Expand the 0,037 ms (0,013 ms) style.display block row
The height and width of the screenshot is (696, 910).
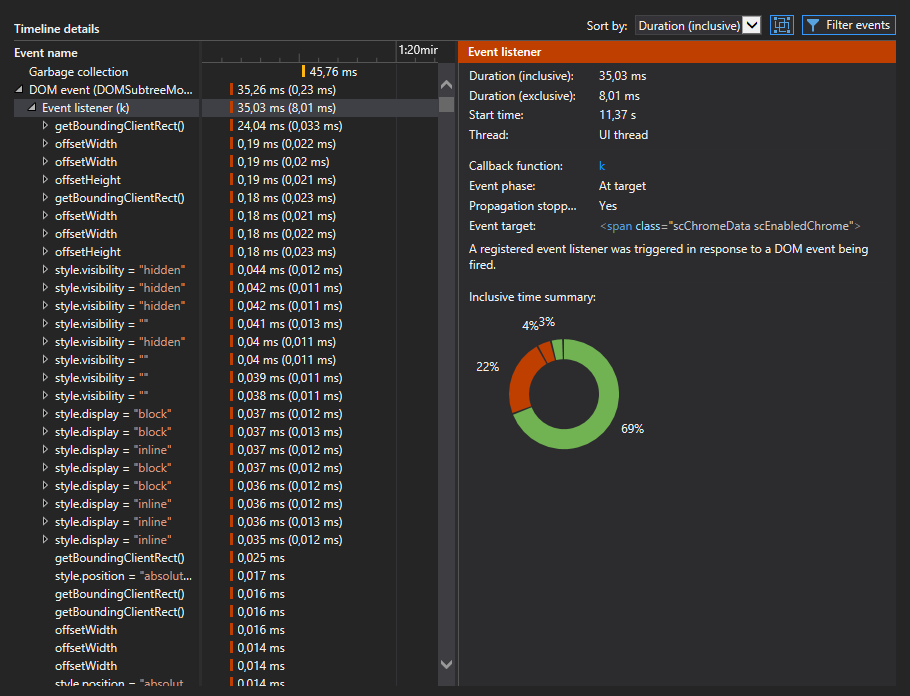tap(45, 431)
